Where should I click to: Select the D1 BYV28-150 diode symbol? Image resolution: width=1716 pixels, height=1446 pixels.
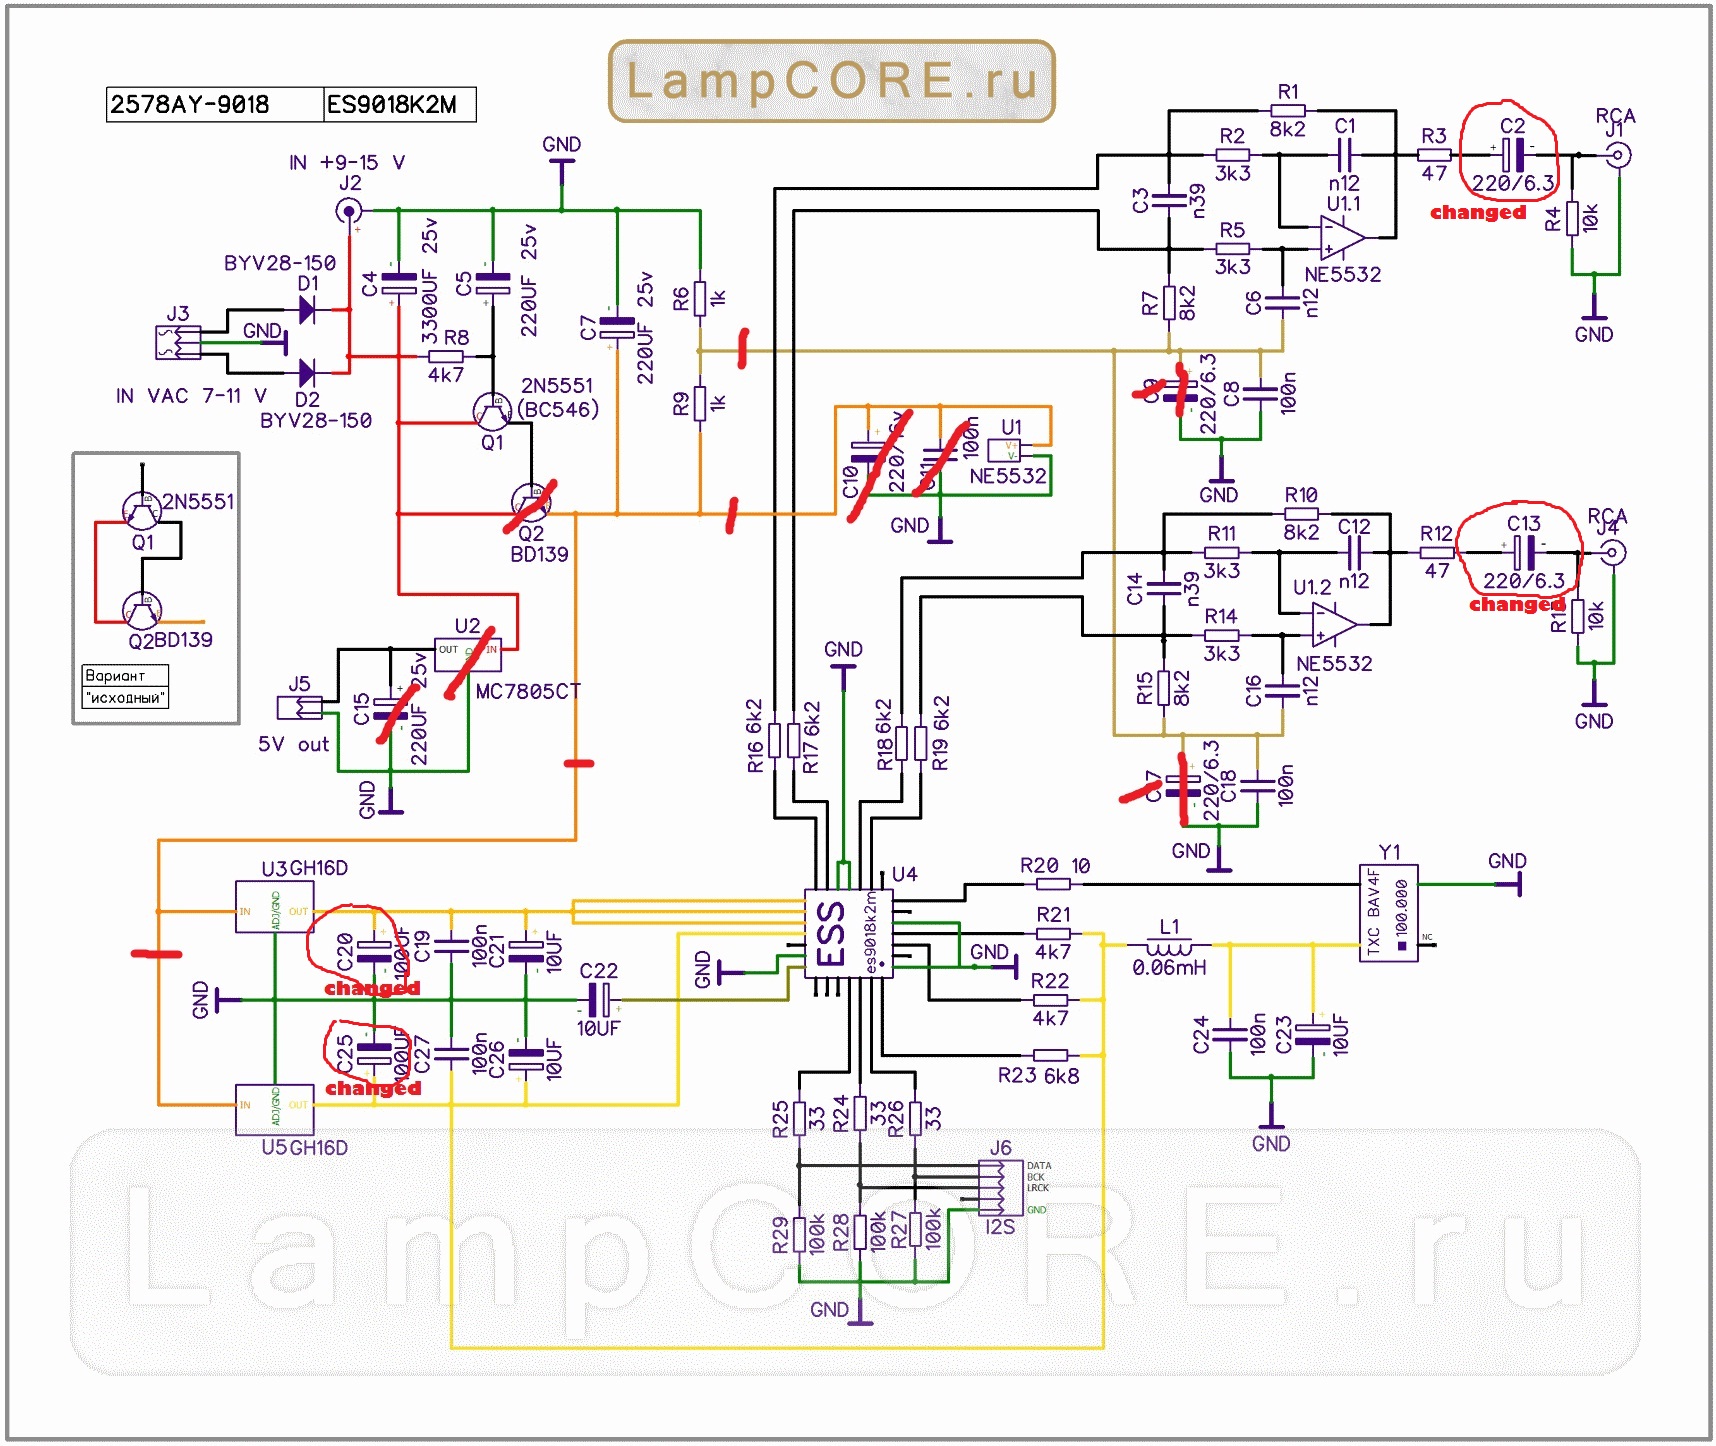(307, 309)
